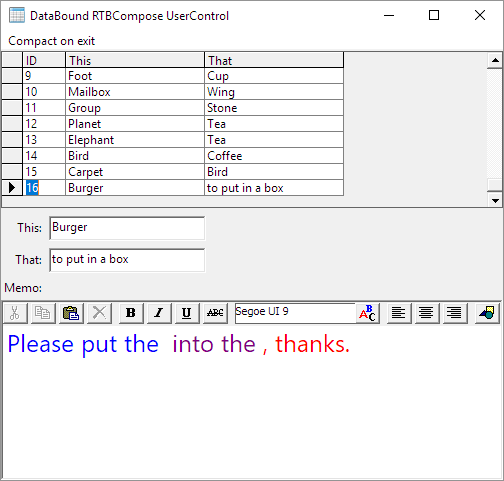Click the ID cell '13'
Image resolution: width=504 pixels, height=481 pixels.
click(44, 140)
